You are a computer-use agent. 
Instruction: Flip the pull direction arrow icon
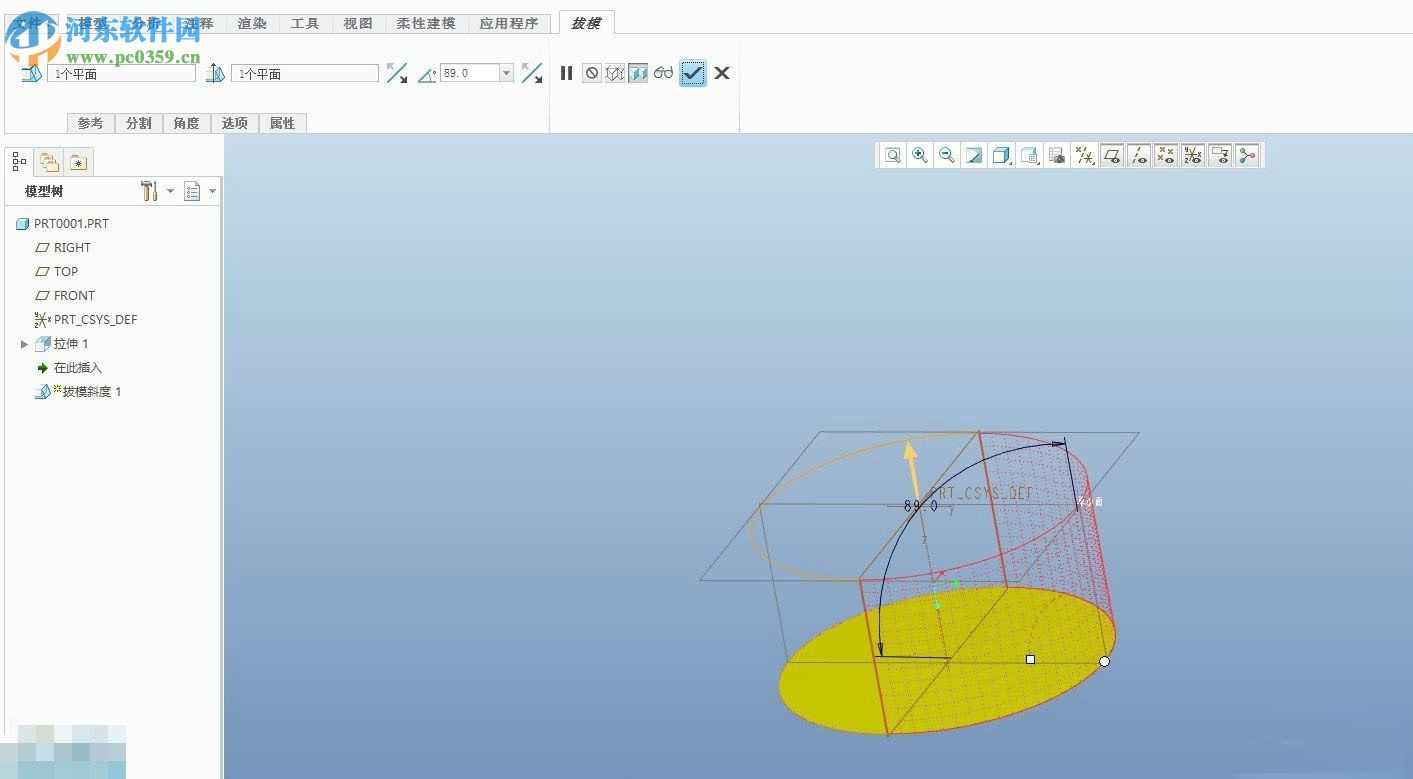pyautogui.click(x=397, y=73)
